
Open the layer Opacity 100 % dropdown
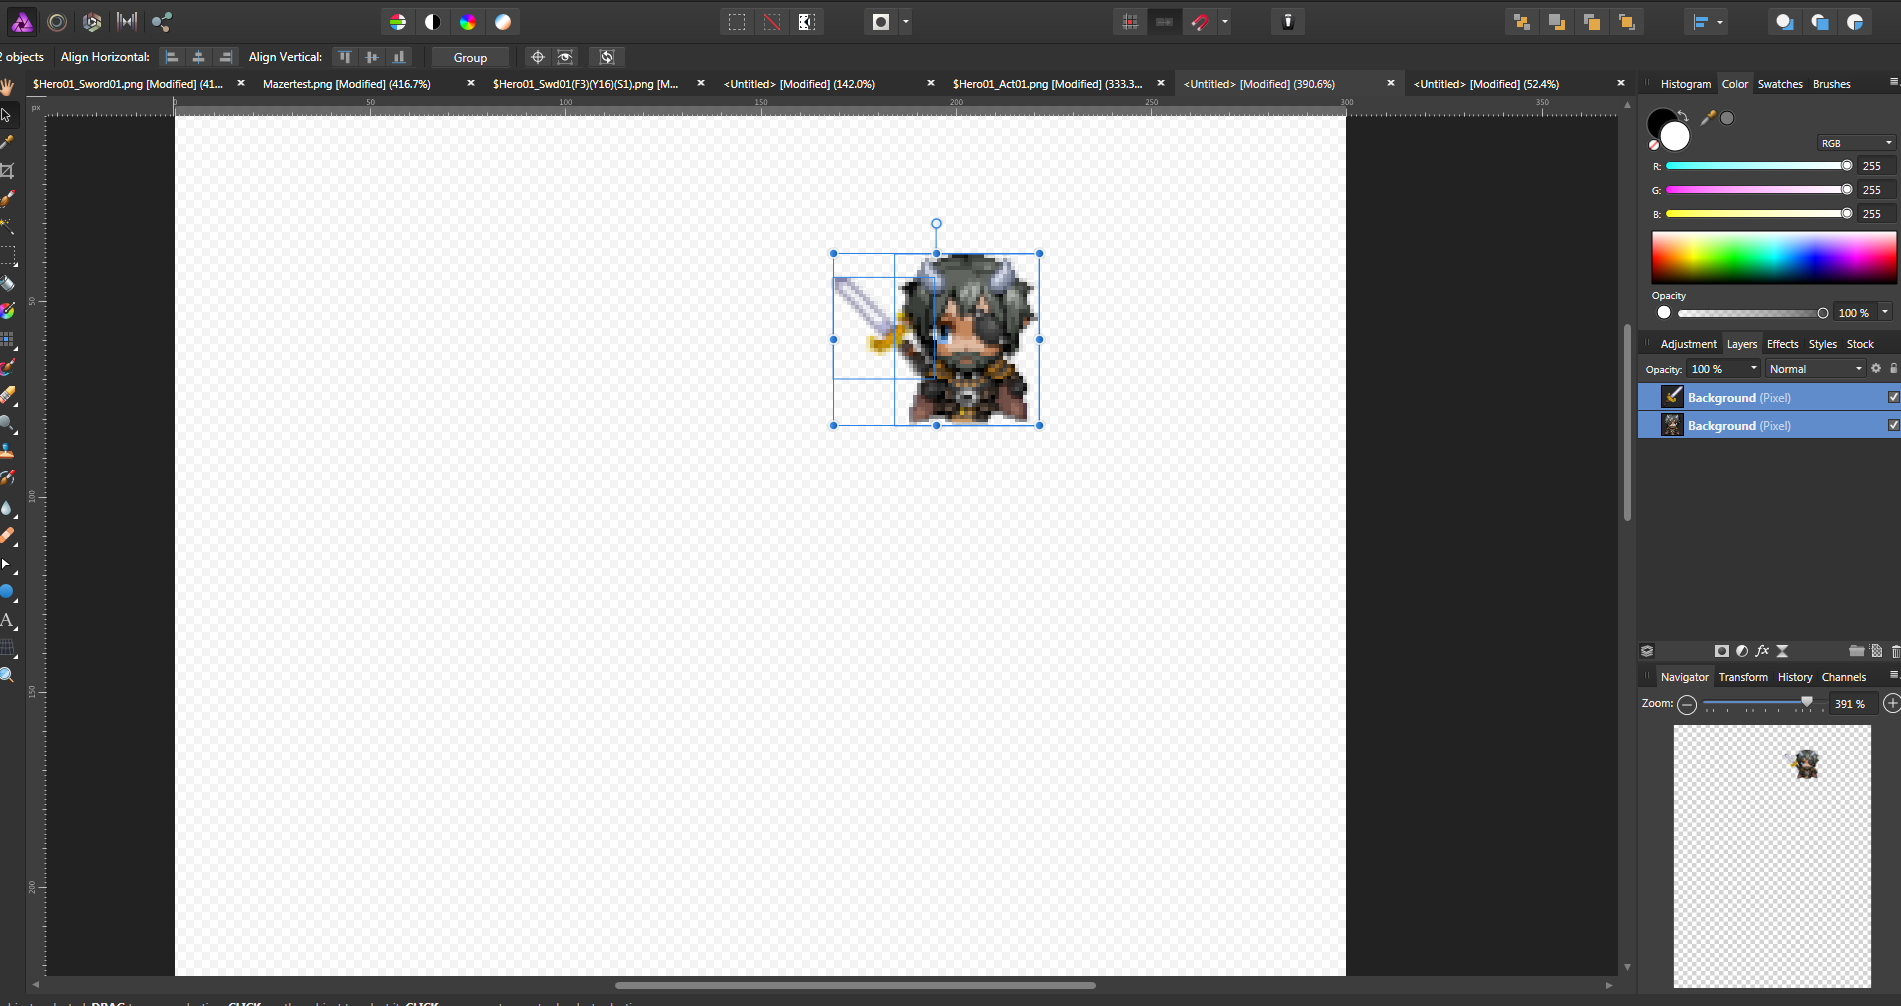tap(1723, 369)
